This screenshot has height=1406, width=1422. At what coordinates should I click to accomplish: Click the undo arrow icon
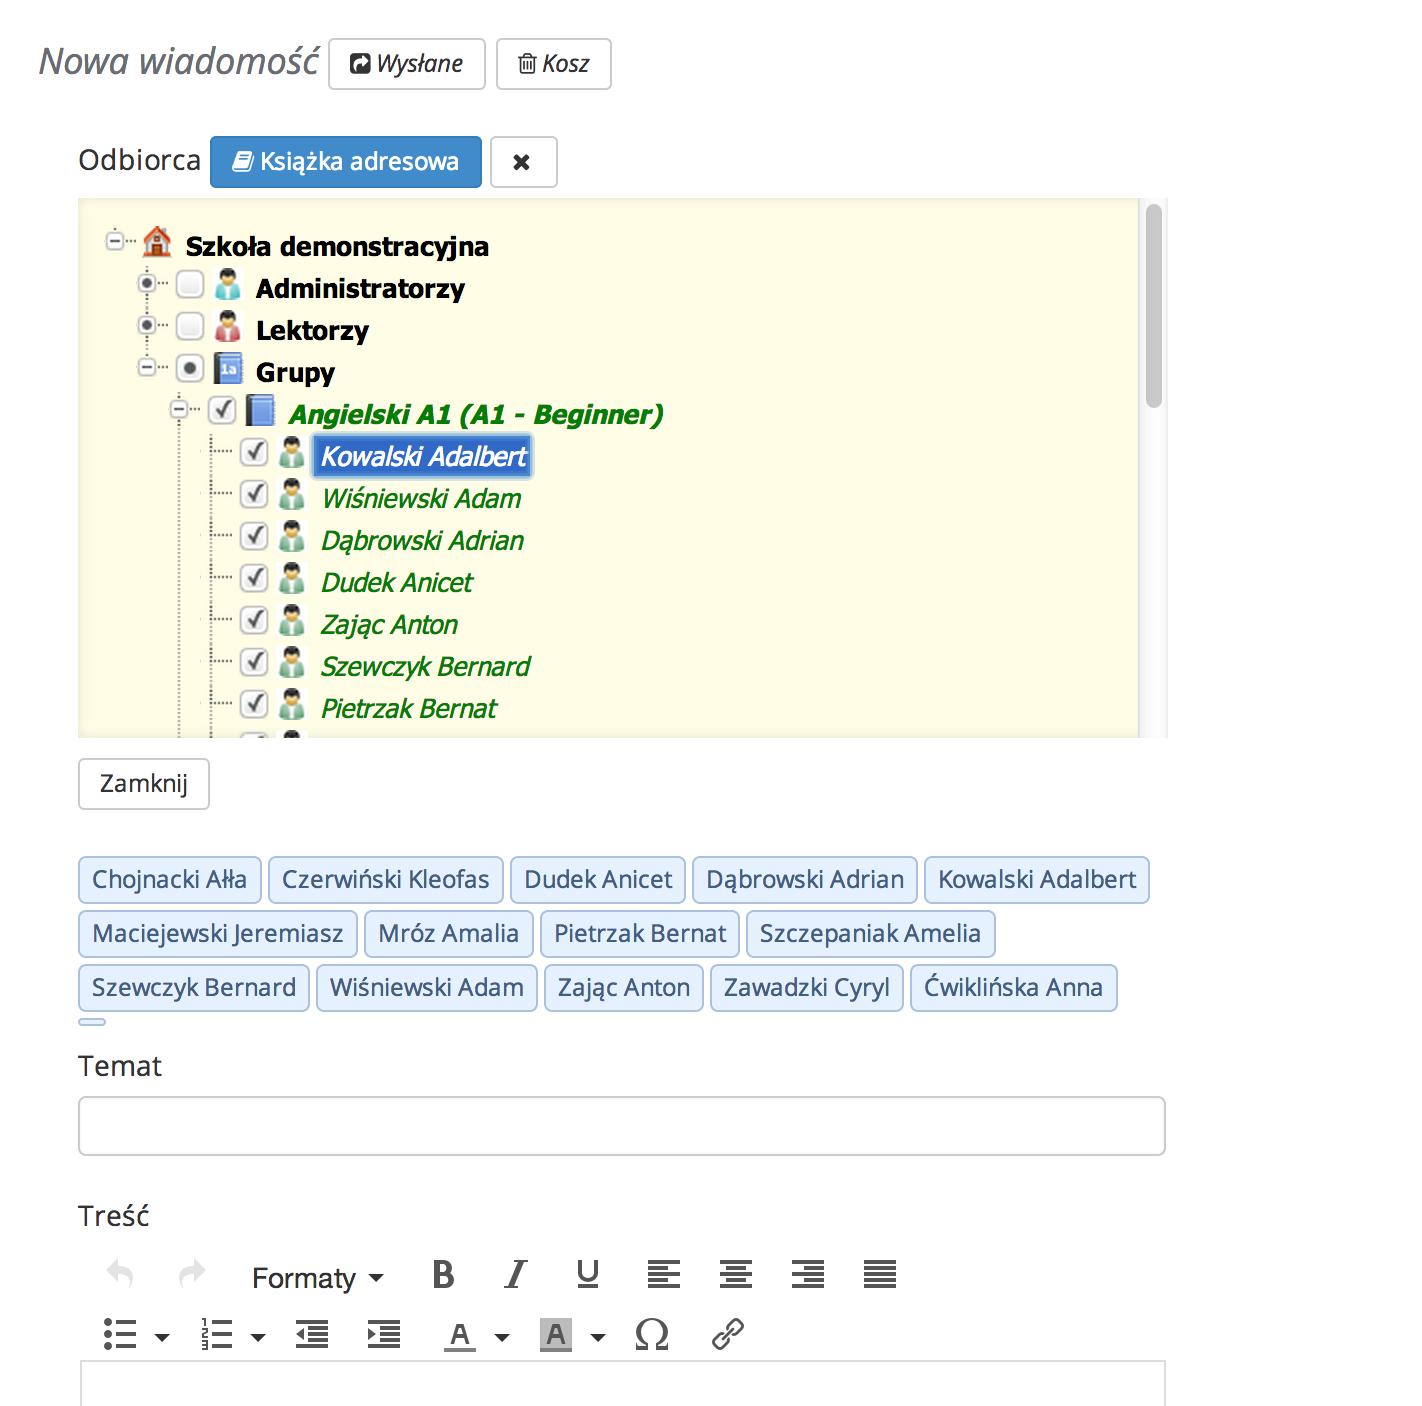[x=120, y=1275]
